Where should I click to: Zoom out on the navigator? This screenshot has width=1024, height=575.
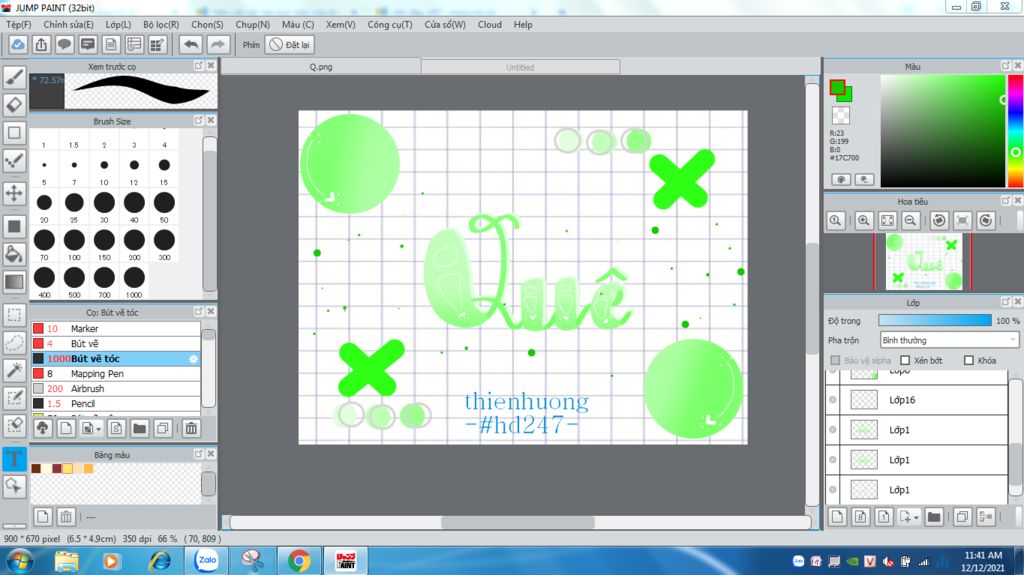(x=910, y=221)
